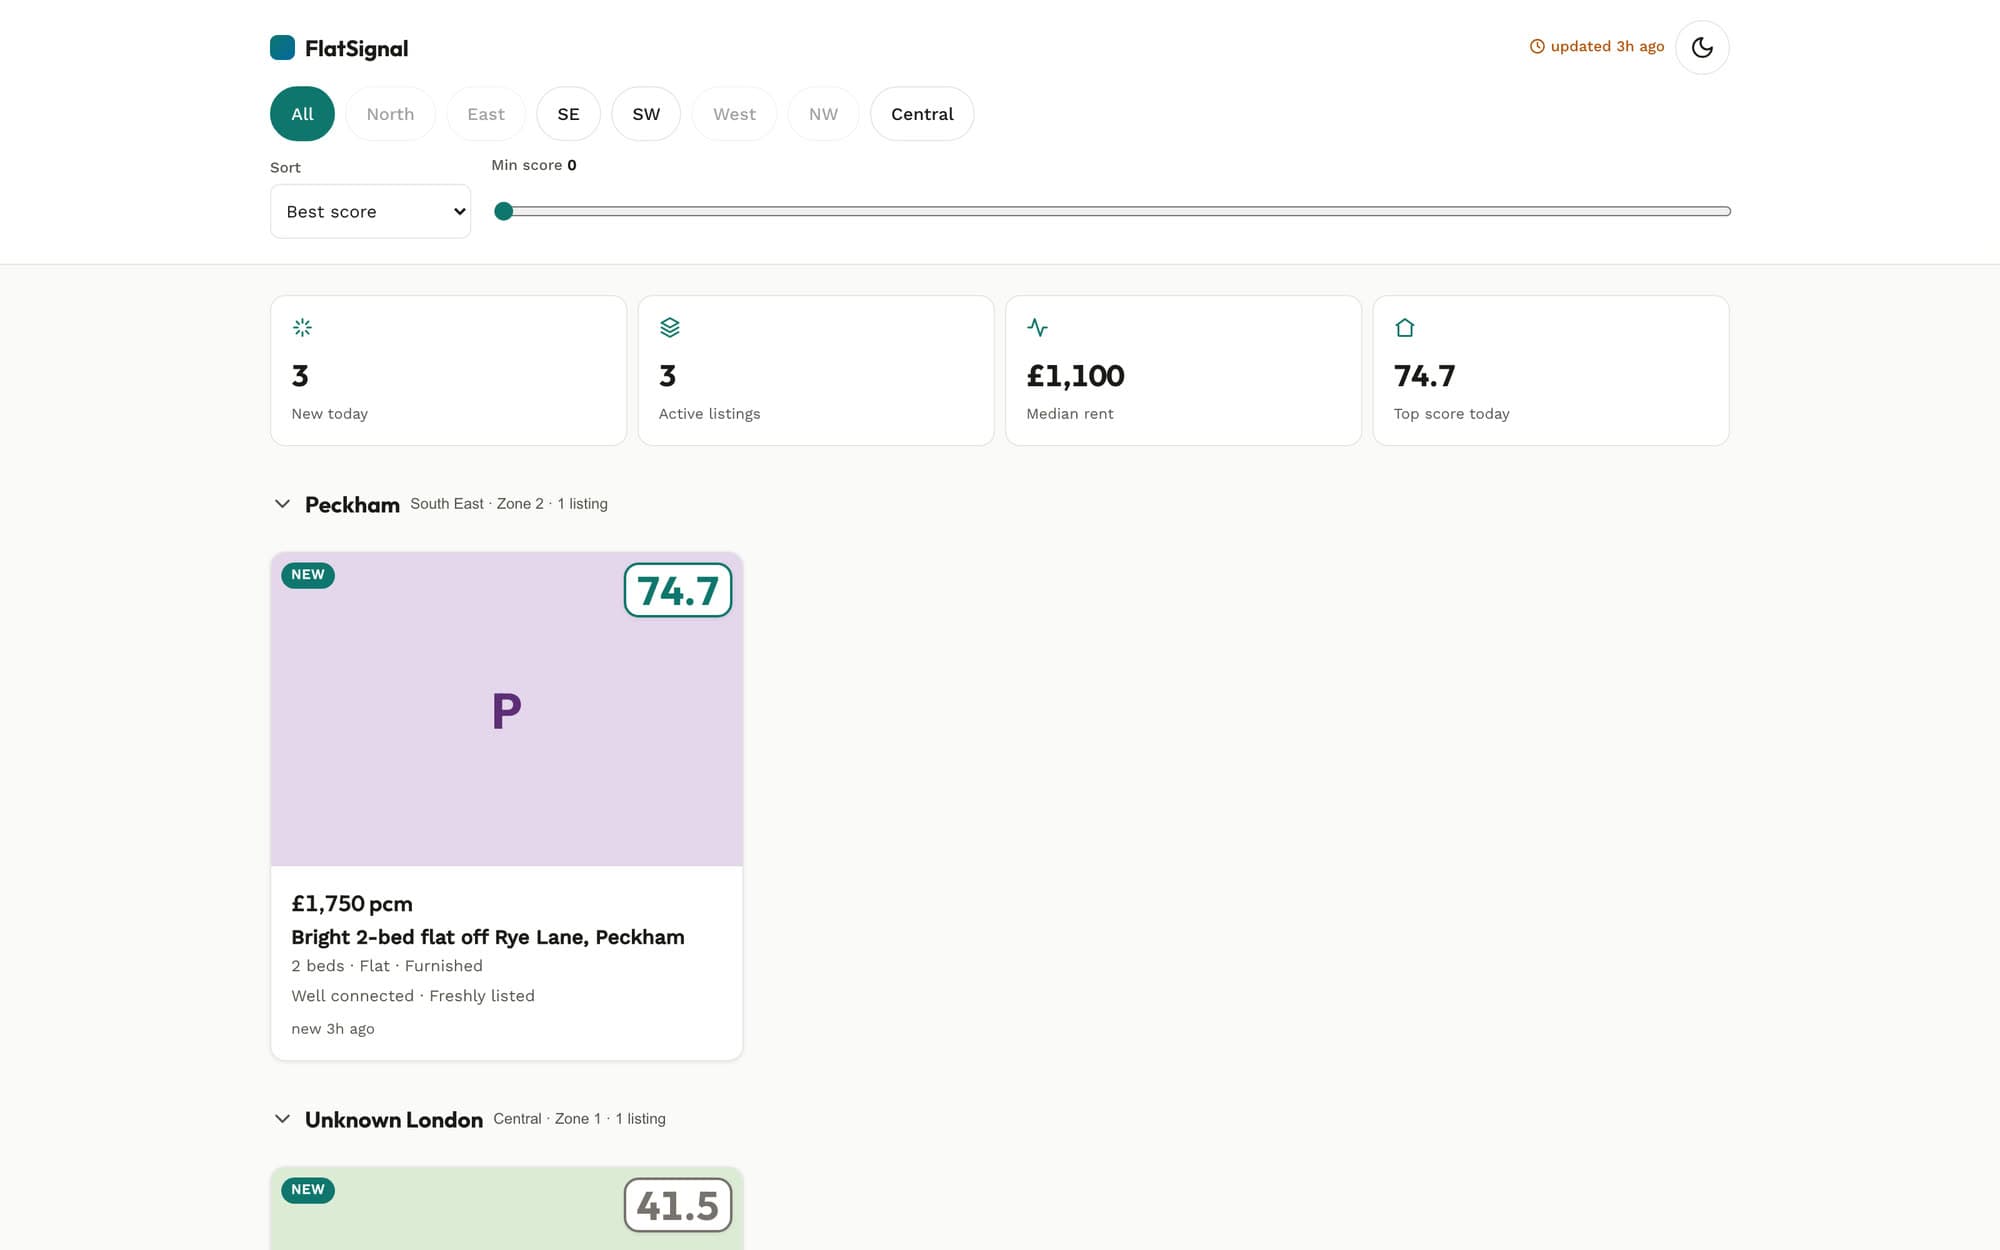Screen dimensions: 2000x1250
Task: Show only Central listings
Action: 922,114
